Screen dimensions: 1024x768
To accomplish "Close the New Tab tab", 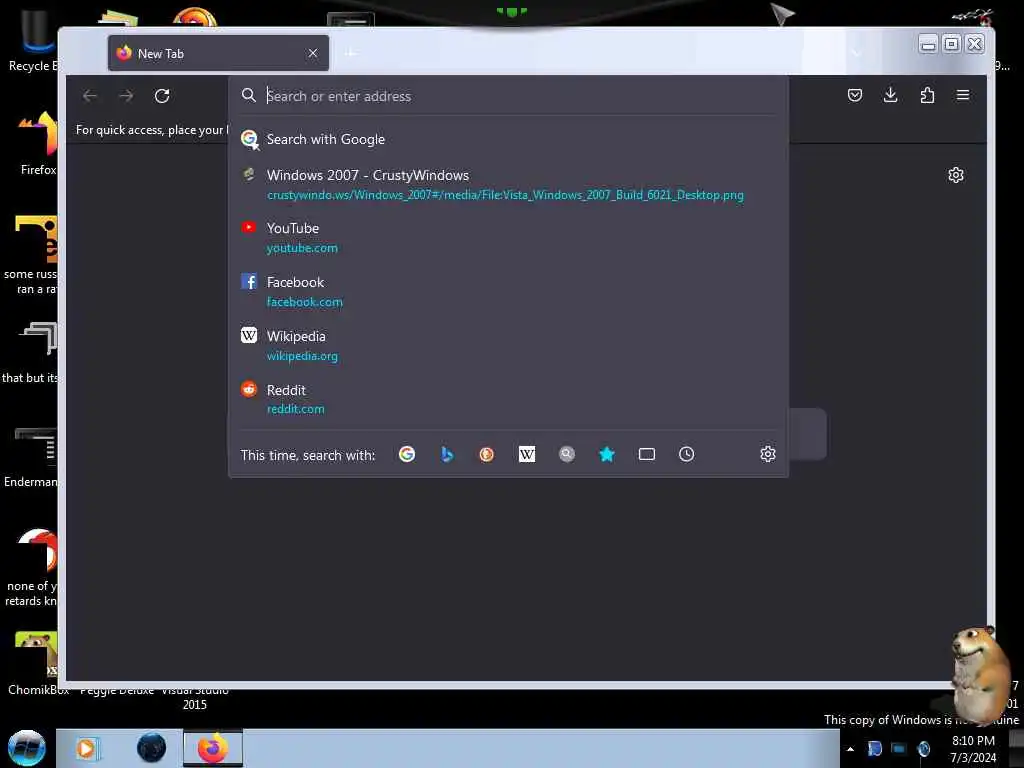I will coord(313,53).
